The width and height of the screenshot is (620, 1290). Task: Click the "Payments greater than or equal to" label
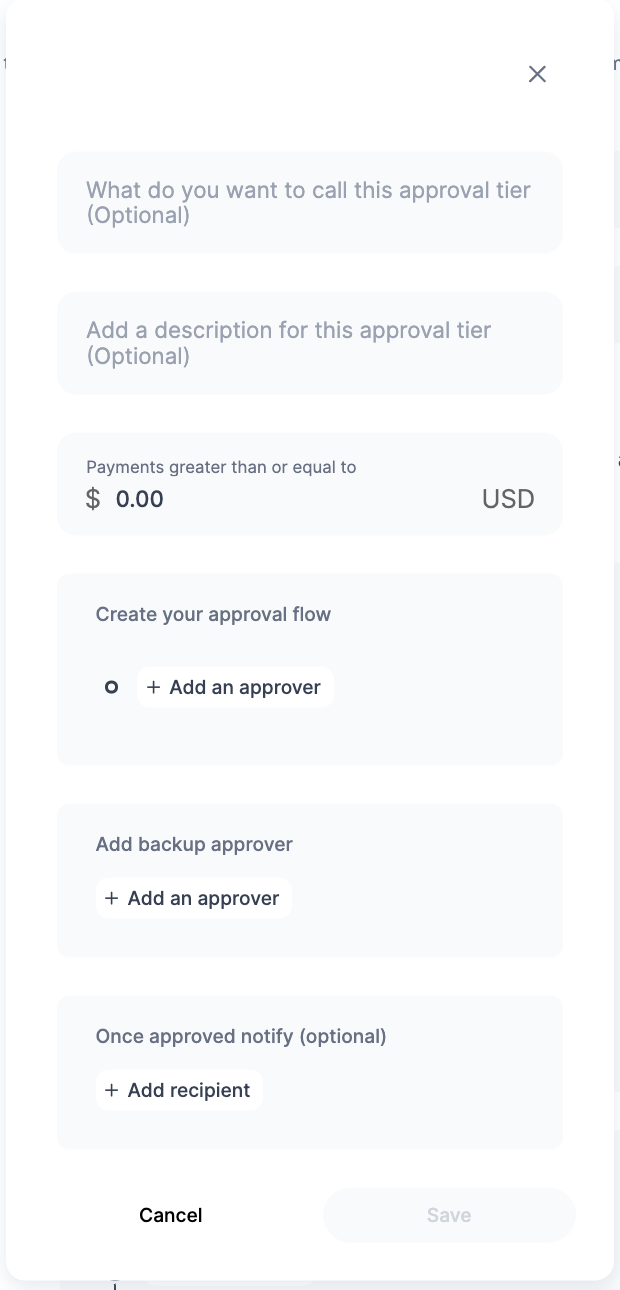221,467
